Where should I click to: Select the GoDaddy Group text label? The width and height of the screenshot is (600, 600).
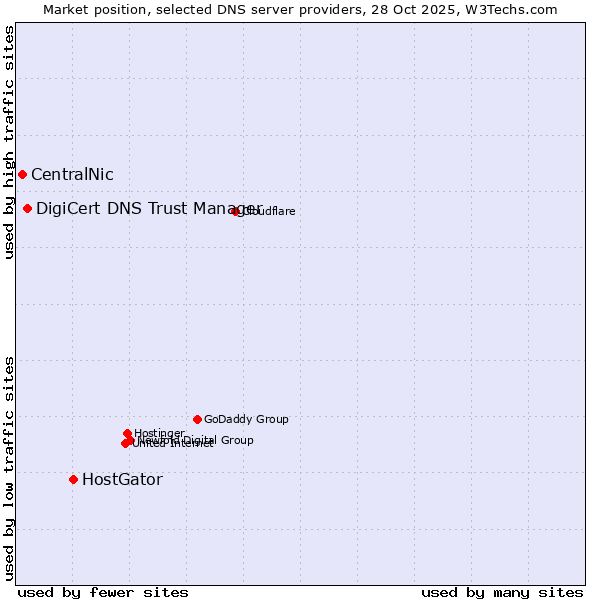[x=246, y=420]
